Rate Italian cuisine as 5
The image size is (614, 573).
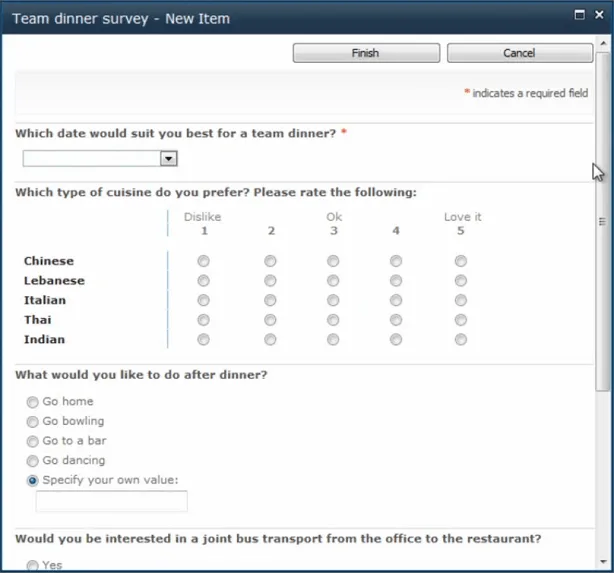tap(460, 300)
